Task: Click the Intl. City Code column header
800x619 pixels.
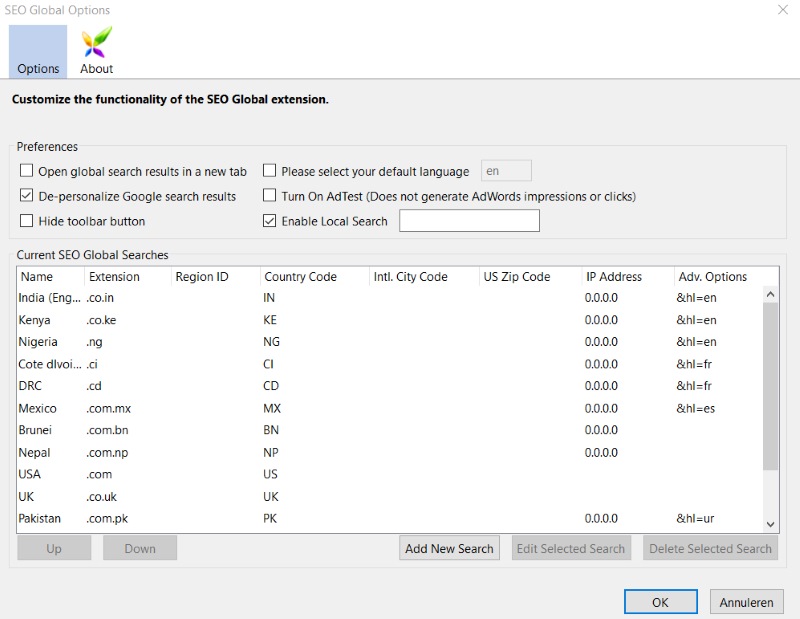Action: click(x=424, y=277)
